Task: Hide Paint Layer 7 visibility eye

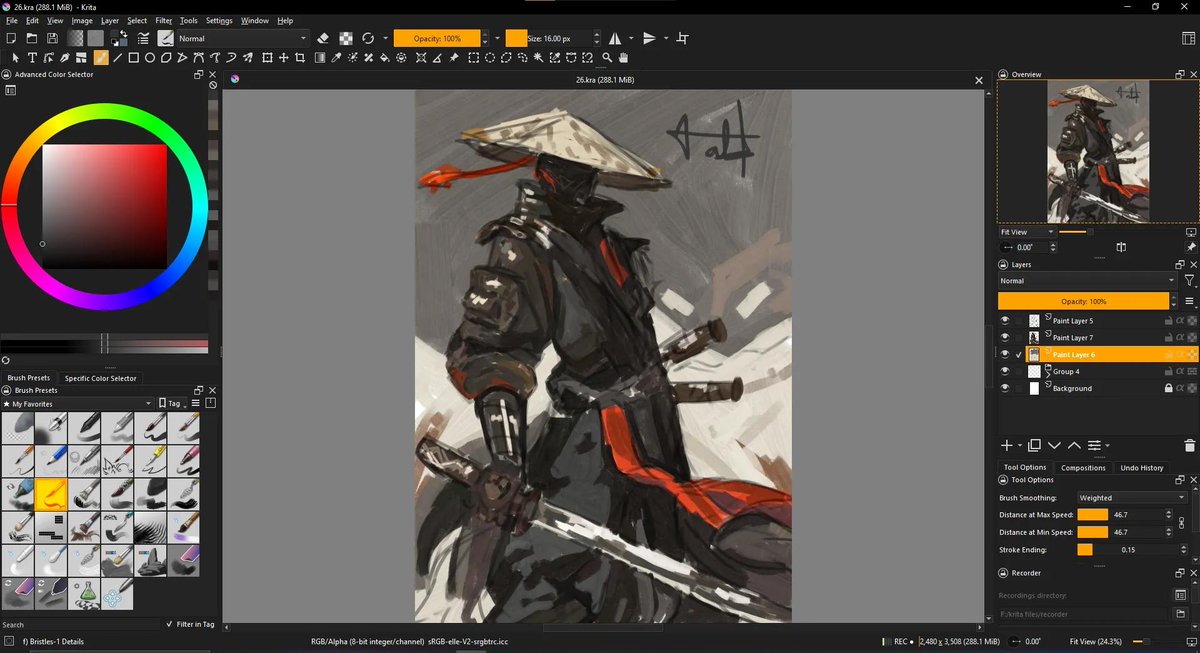Action: coord(1005,338)
